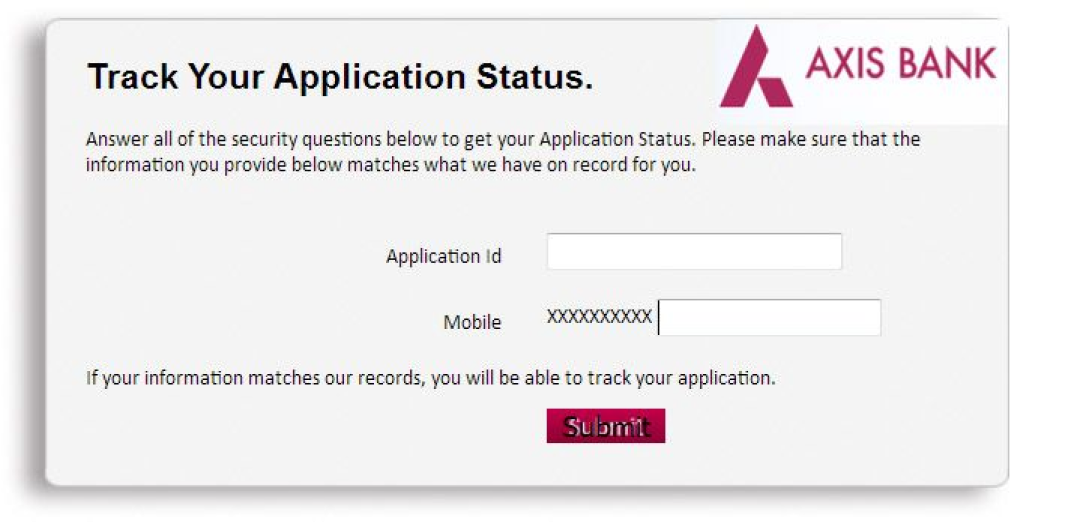Submit the application tracking form

[606, 426]
